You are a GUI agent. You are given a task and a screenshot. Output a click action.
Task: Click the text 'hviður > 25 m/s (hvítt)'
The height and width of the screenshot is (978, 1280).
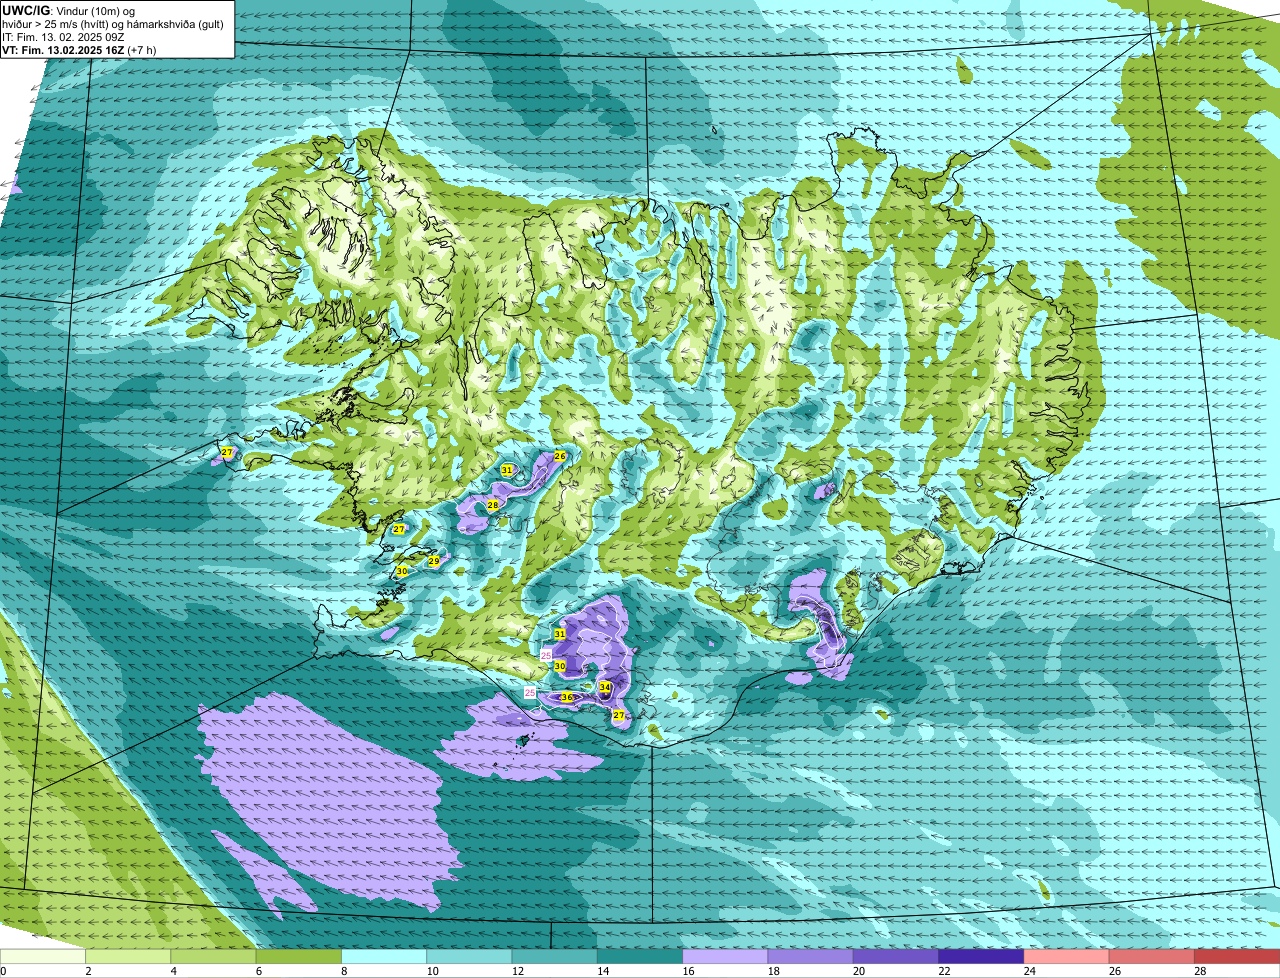pos(58,23)
